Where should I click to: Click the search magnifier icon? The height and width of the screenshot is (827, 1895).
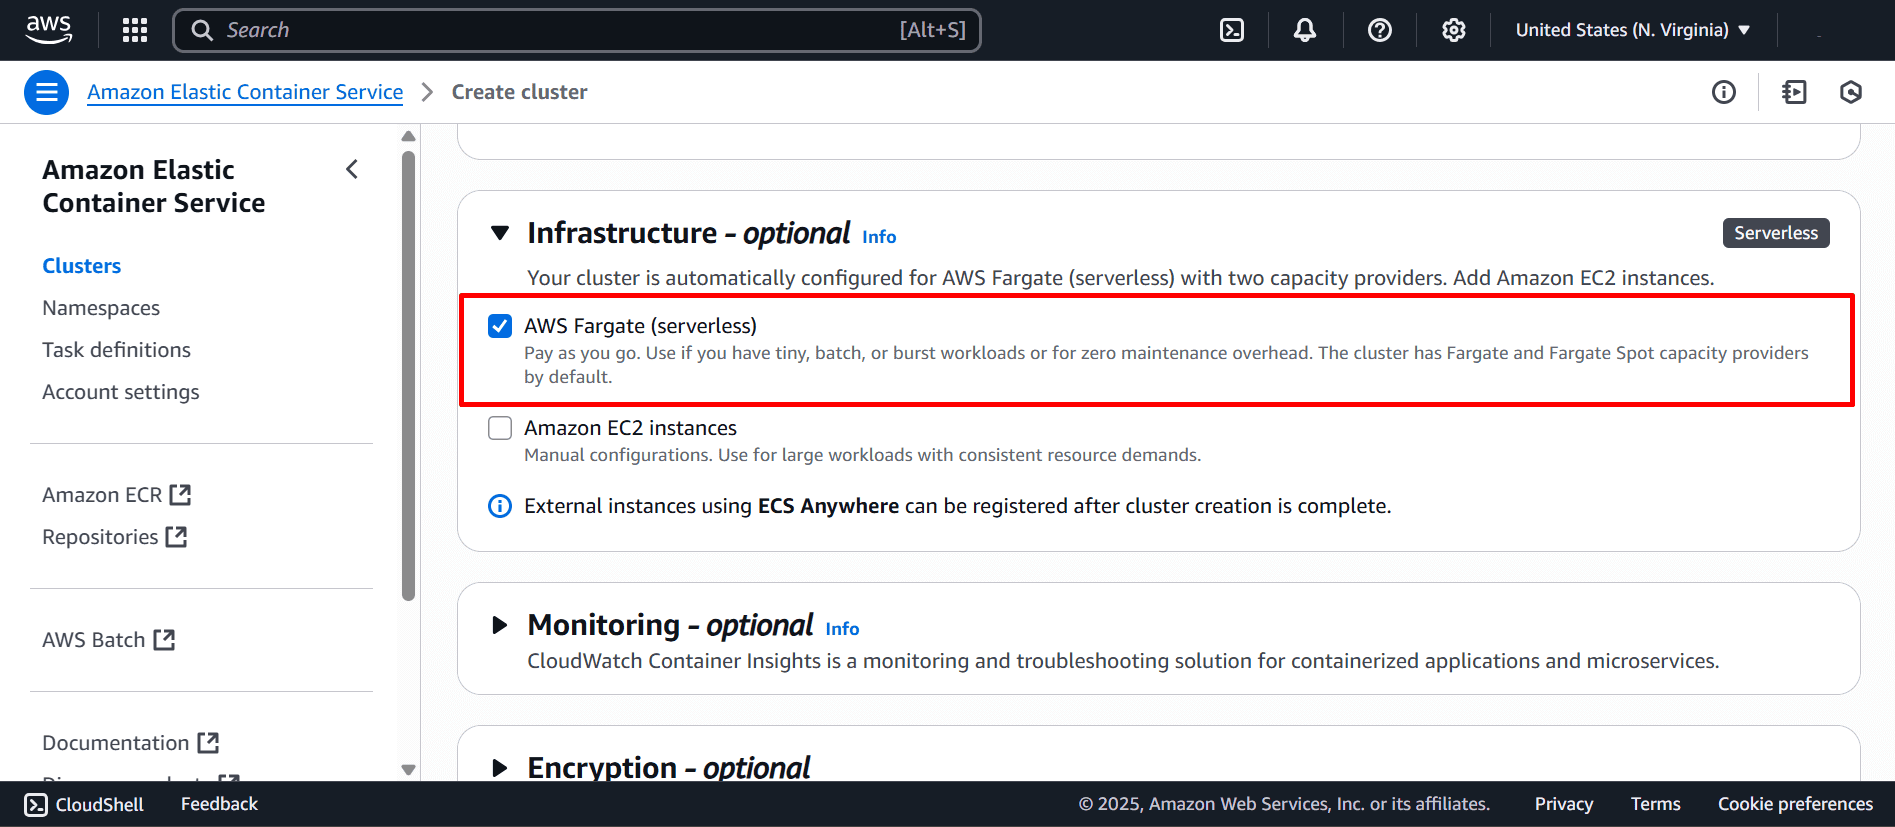pos(202,30)
